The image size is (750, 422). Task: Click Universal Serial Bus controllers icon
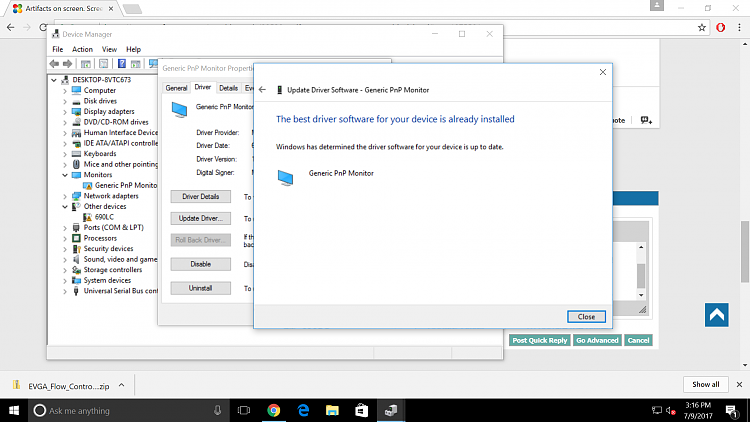coord(76,290)
